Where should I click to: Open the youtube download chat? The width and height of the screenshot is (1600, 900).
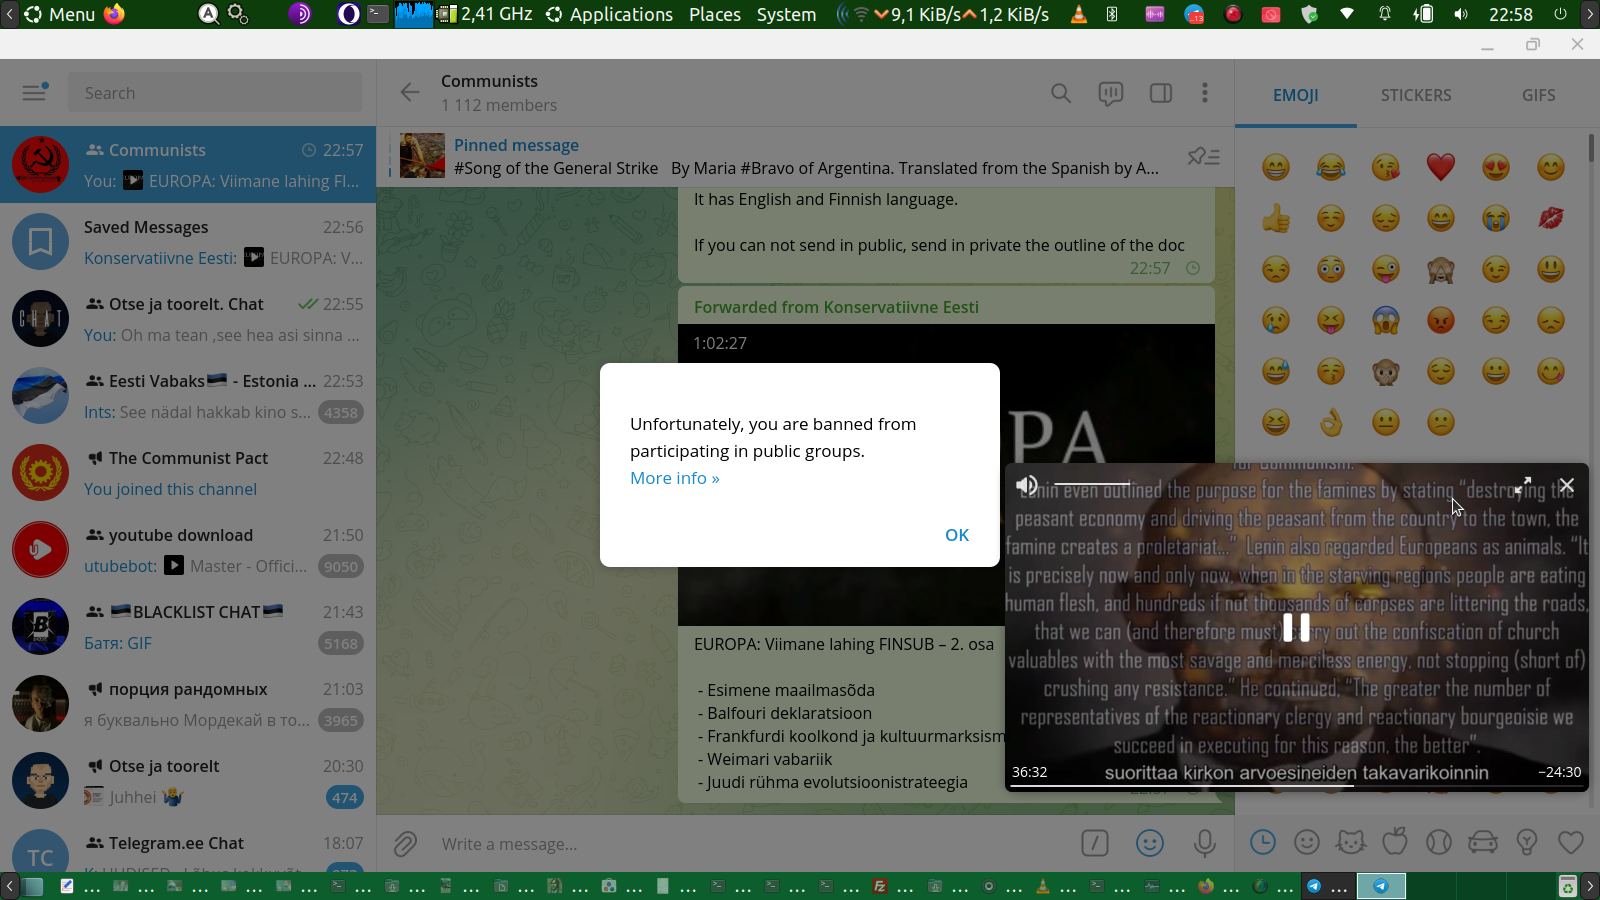pyautogui.click(x=188, y=550)
